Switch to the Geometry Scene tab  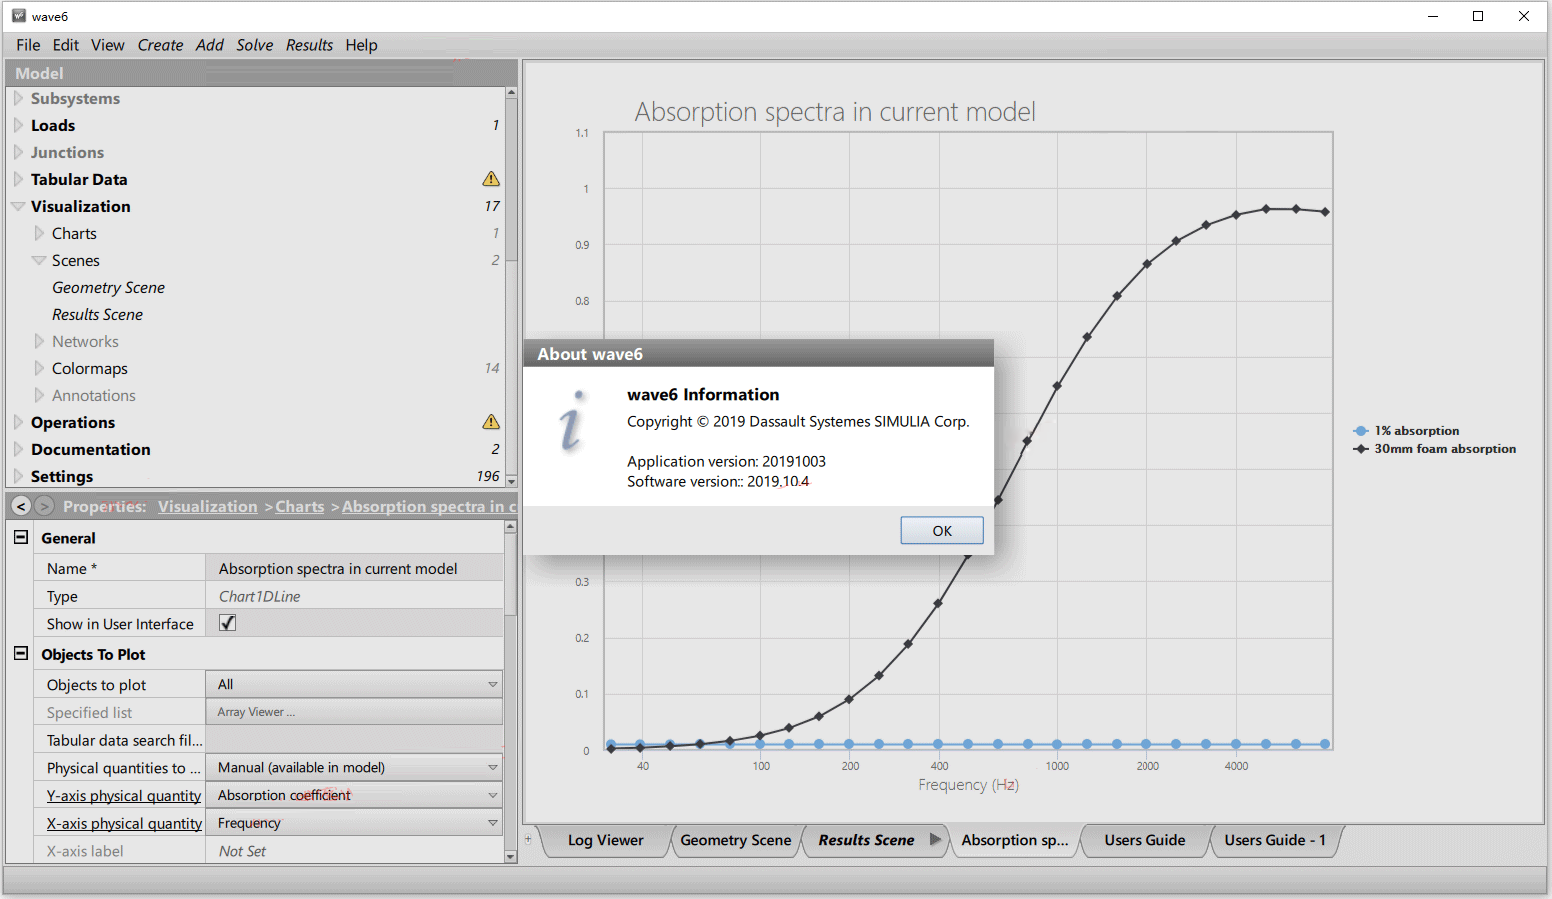point(735,840)
